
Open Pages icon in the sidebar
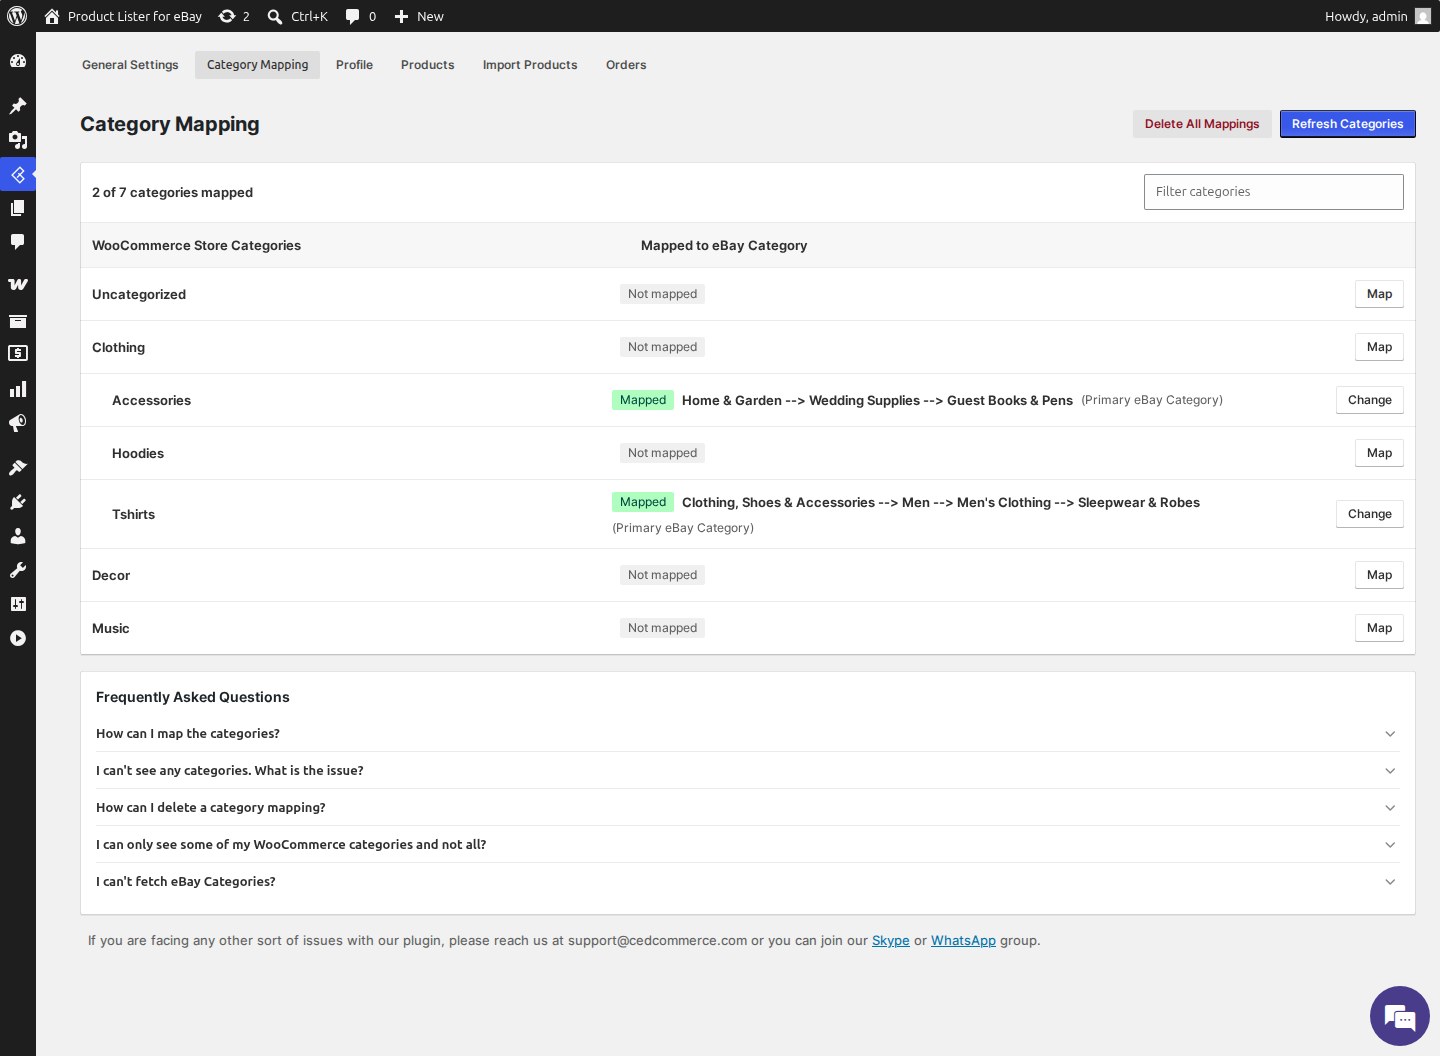pos(18,208)
